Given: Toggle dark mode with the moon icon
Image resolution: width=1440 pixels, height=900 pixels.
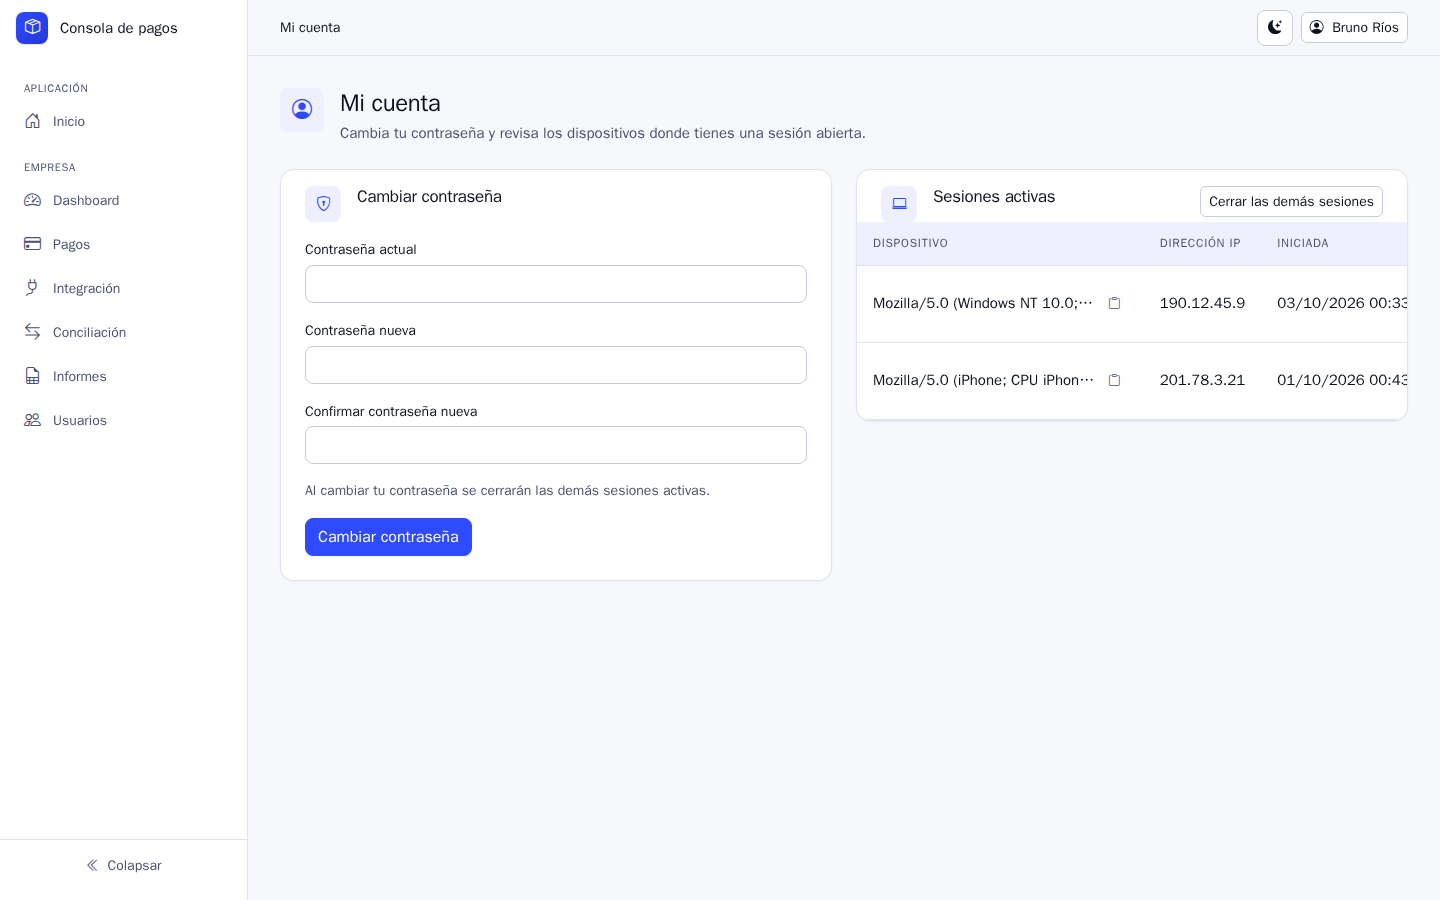Looking at the screenshot, I should tap(1275, 28).
